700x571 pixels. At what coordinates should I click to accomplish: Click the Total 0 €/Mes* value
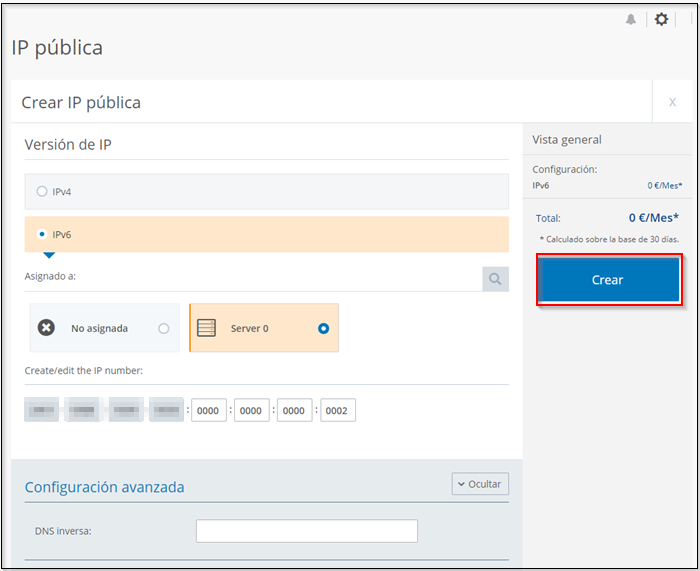(654, 218)
